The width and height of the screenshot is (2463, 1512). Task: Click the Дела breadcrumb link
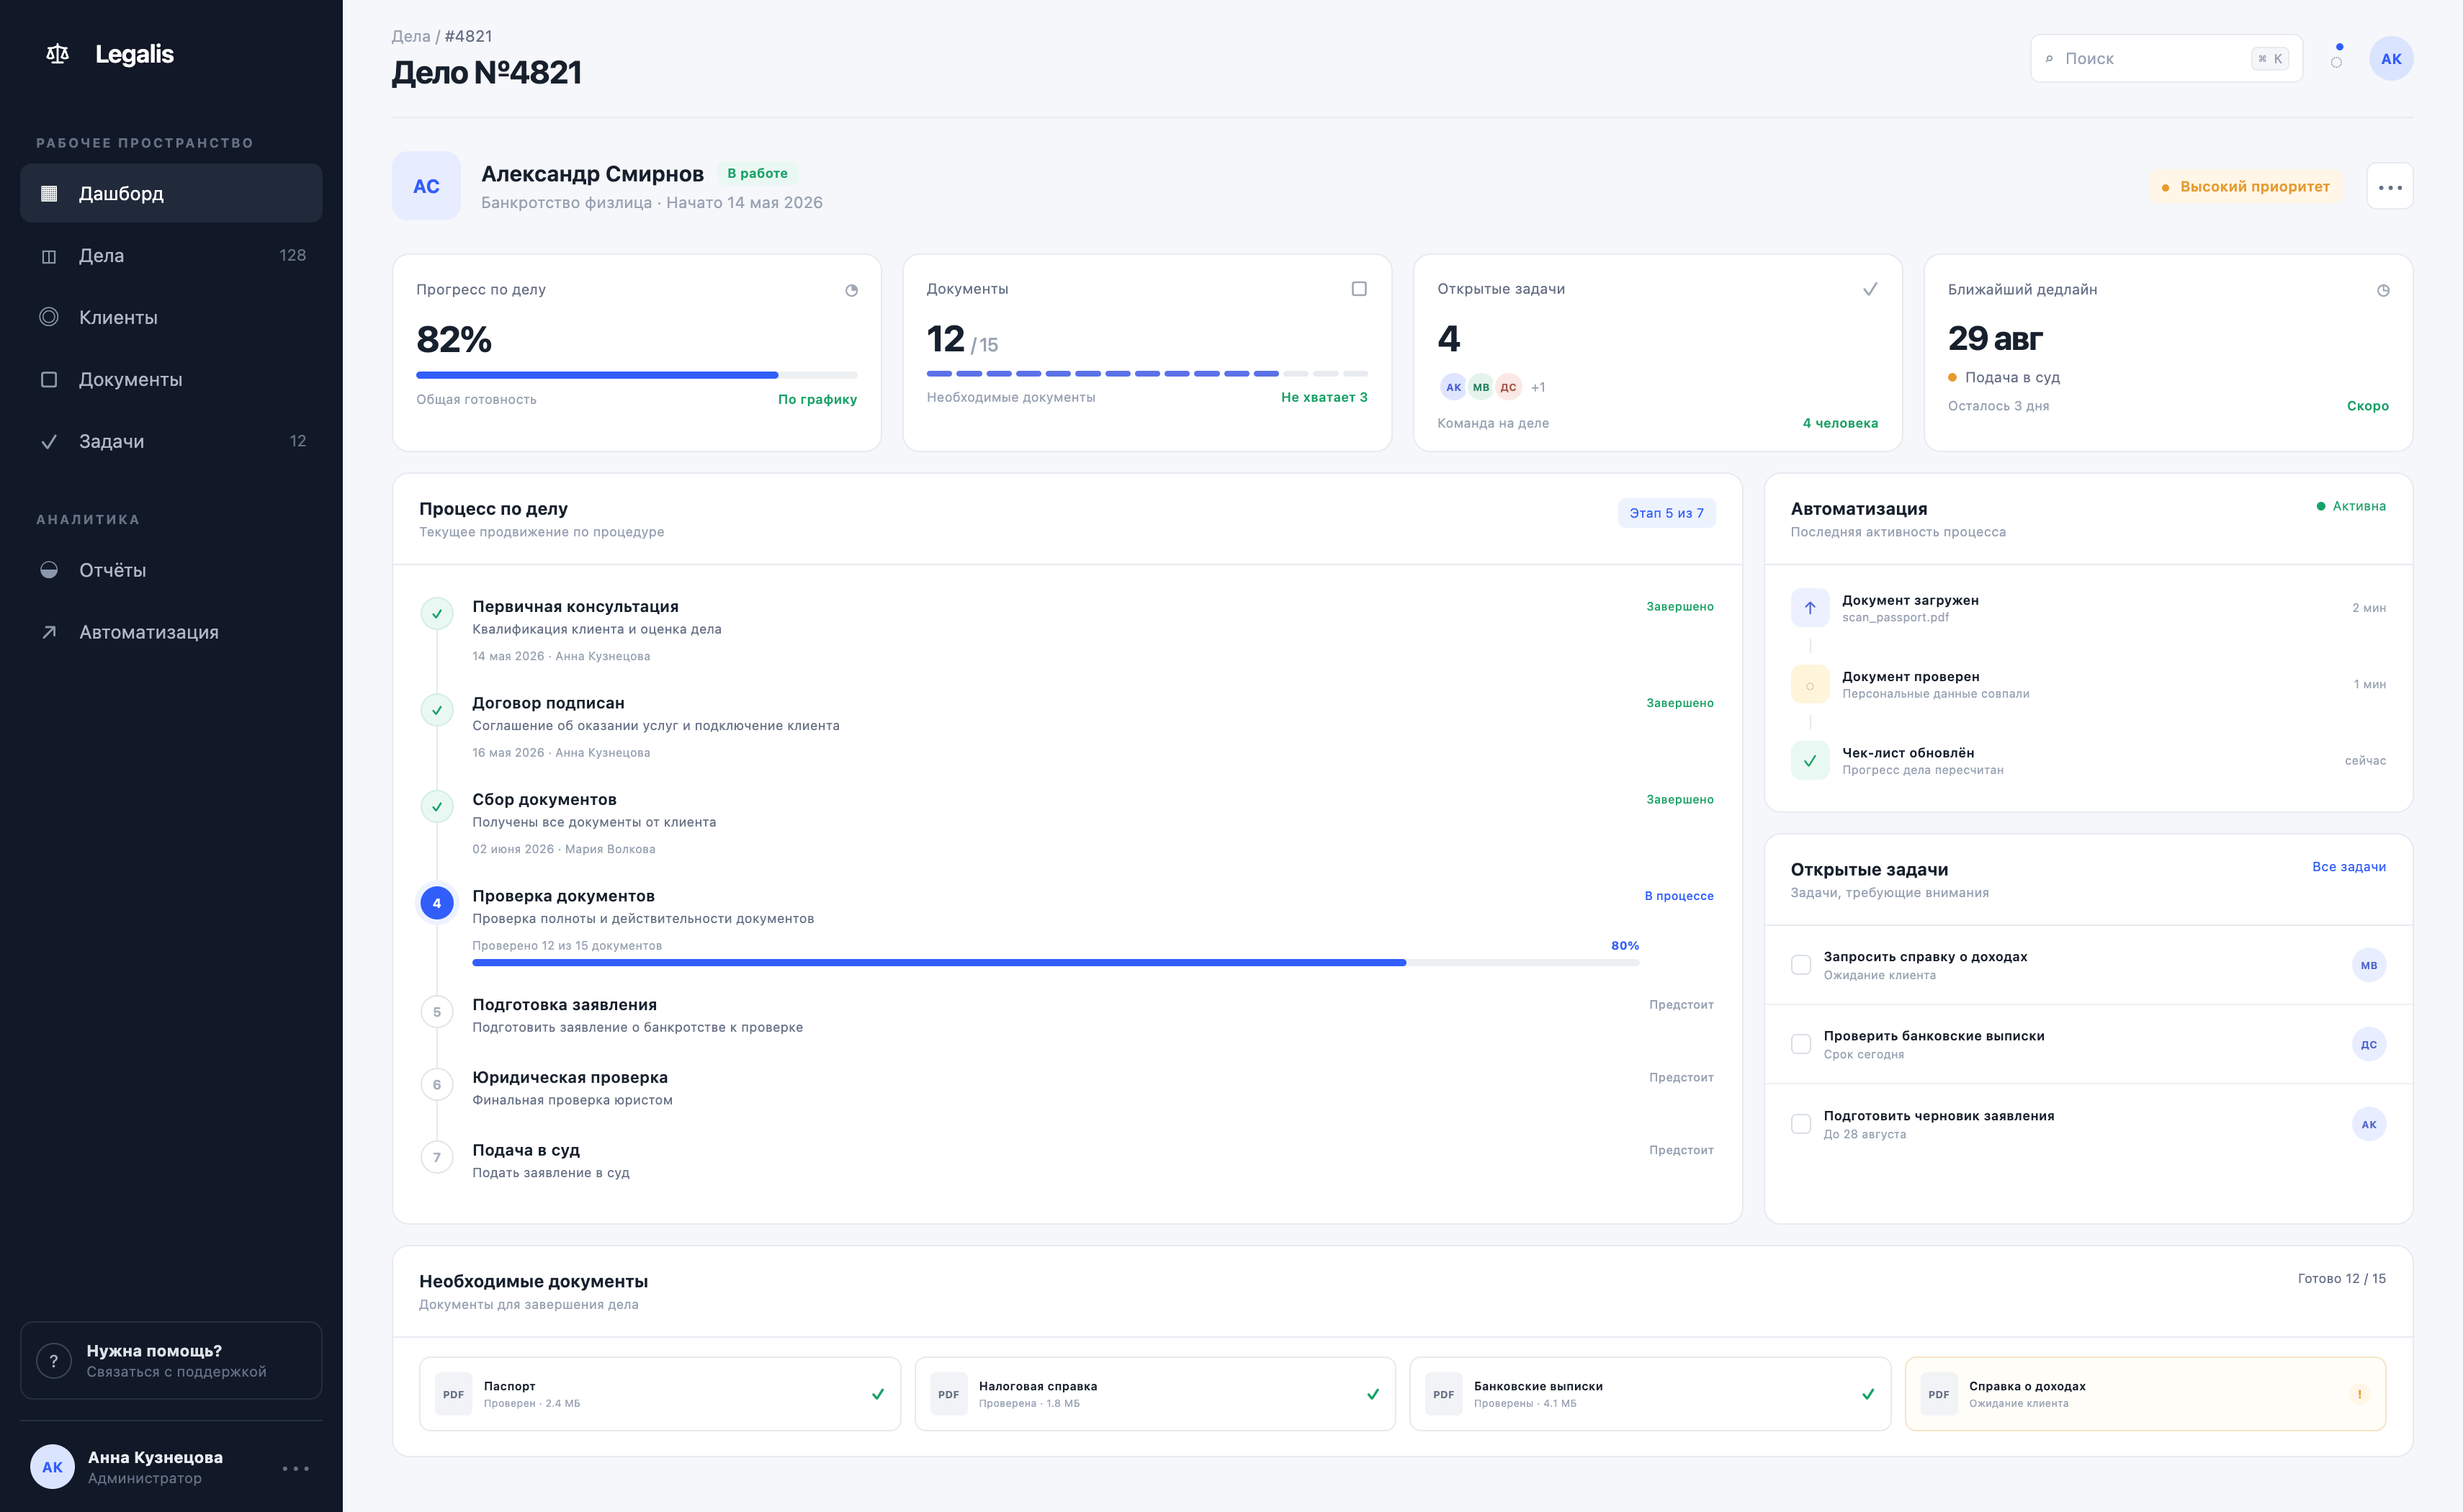411,36
